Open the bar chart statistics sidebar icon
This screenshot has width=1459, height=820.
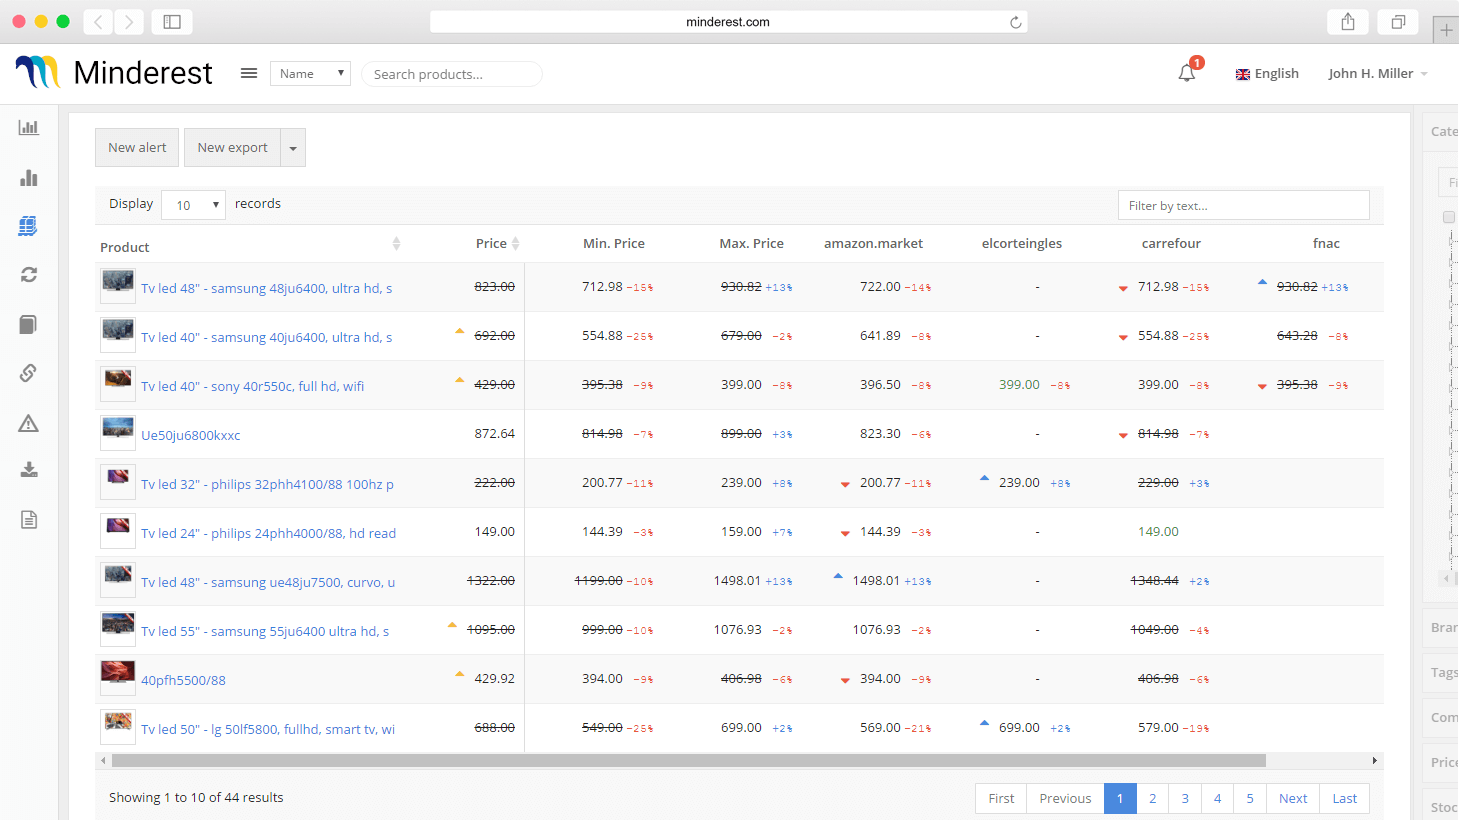point(29,177)
